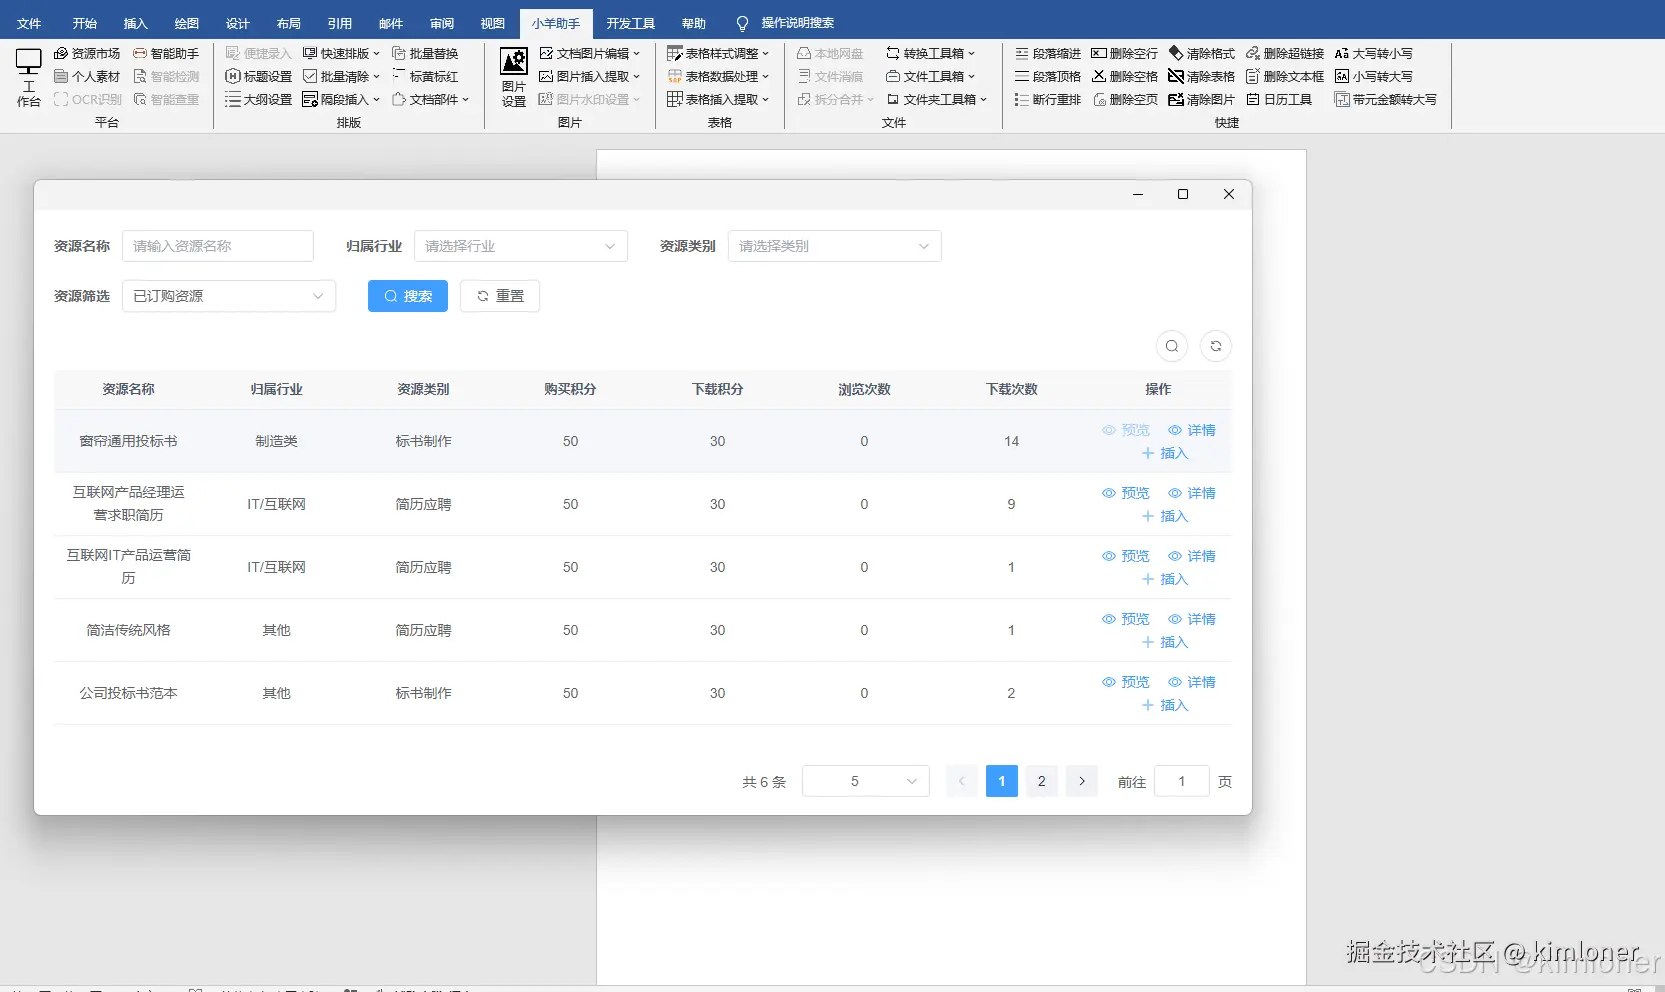Open 图片设置 picture settings
Screen dimensions: 1665x992
click(514, 77)
